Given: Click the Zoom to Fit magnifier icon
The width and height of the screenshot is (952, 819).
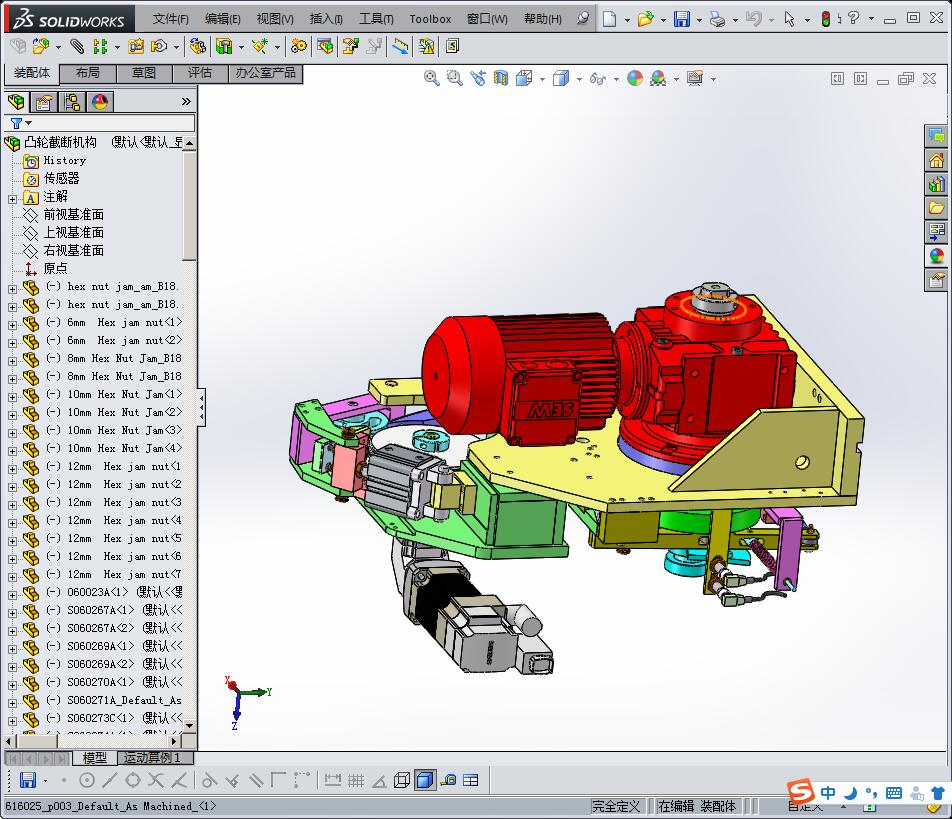Looking at the screenshot, I should click(x=432, y=78).
